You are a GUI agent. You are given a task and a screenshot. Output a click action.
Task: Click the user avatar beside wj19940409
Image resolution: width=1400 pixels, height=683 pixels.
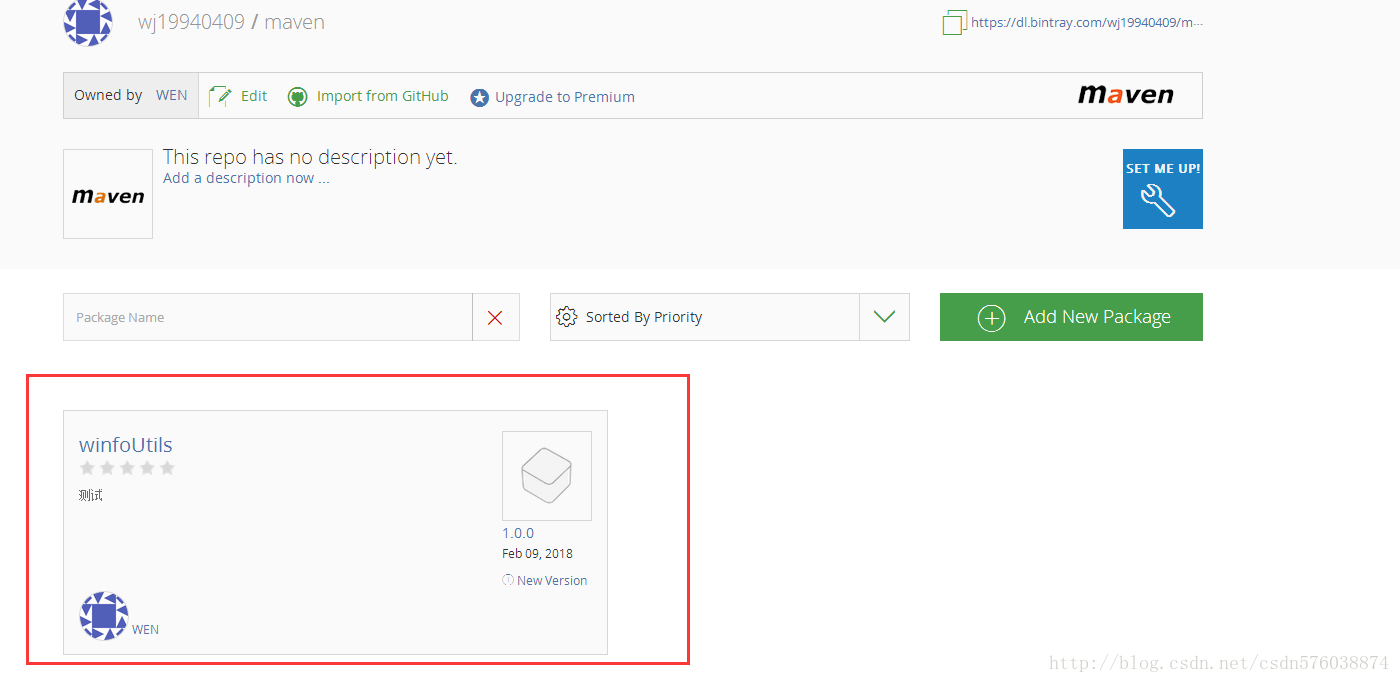(88, 22)
